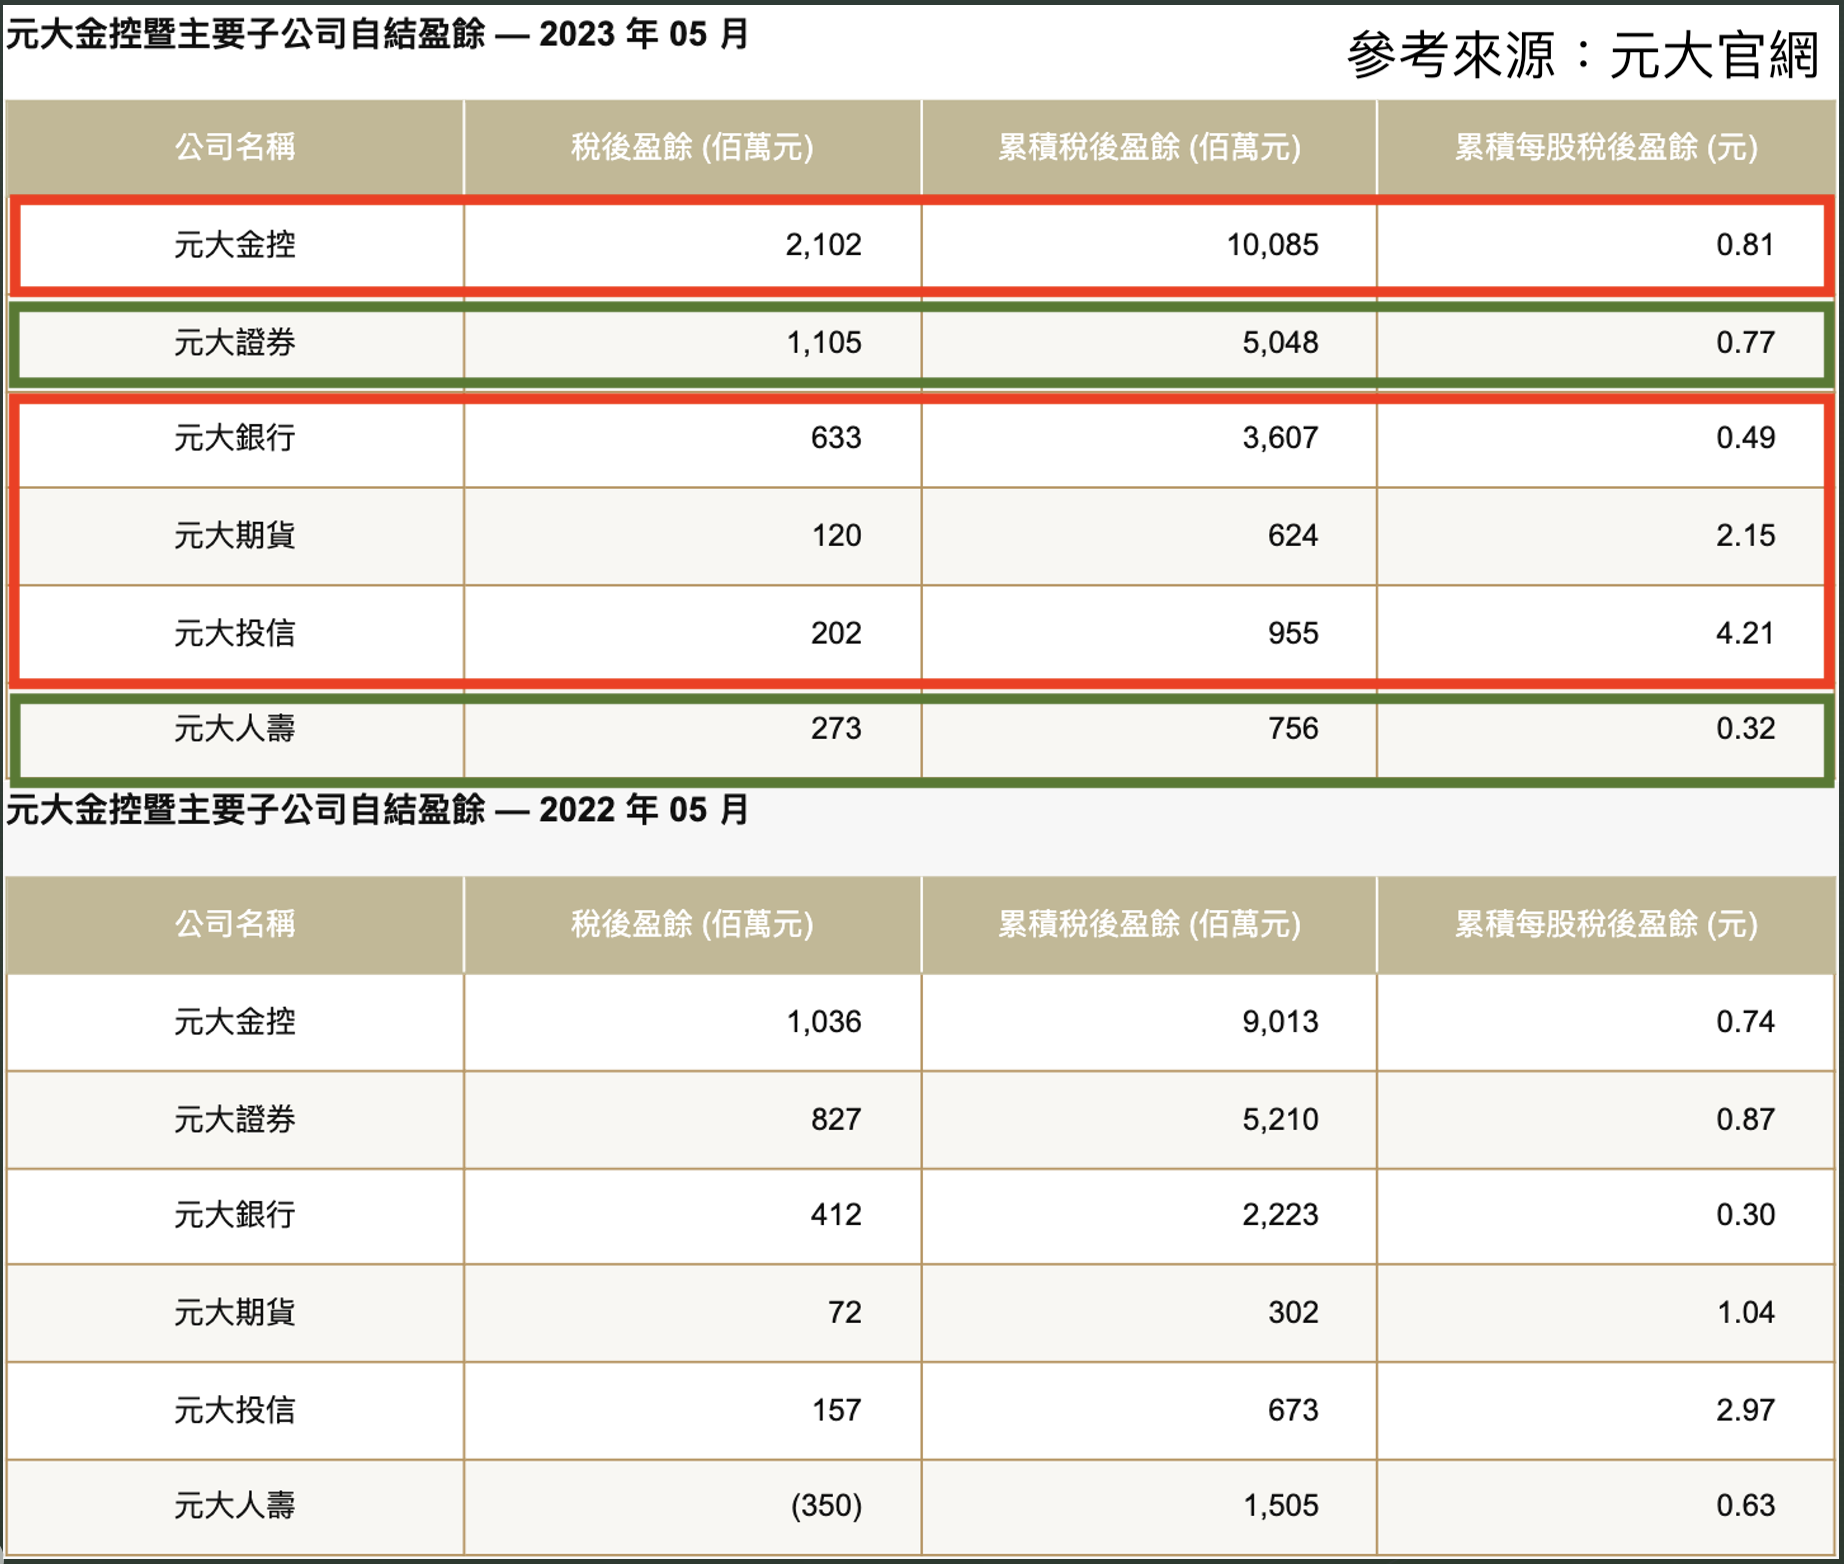The height and width of the screenshot is (1564, 1844).
Task: Click the 參考來源：元大官網 source note
Action: (1583, 54)
